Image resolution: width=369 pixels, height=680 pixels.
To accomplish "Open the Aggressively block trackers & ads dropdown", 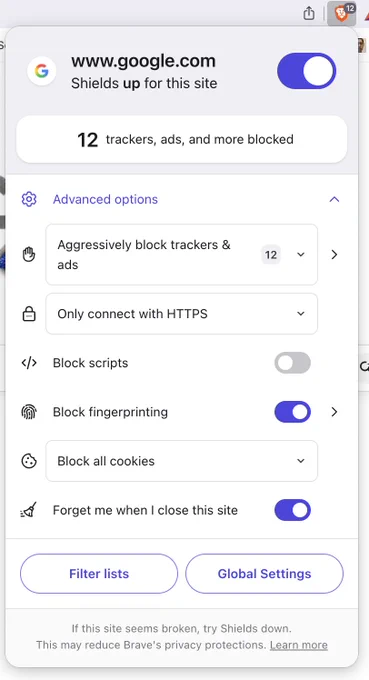I will [181, 255].
